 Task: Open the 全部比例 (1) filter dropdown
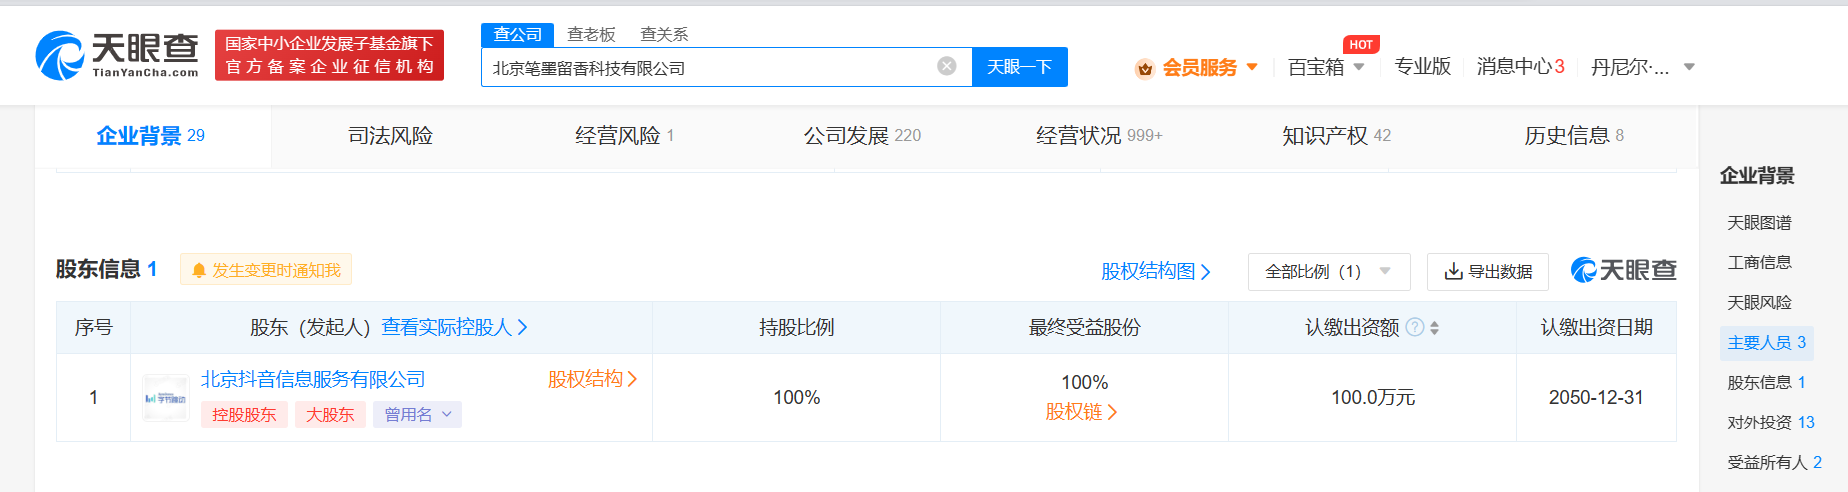click(x=1329, y=271)
